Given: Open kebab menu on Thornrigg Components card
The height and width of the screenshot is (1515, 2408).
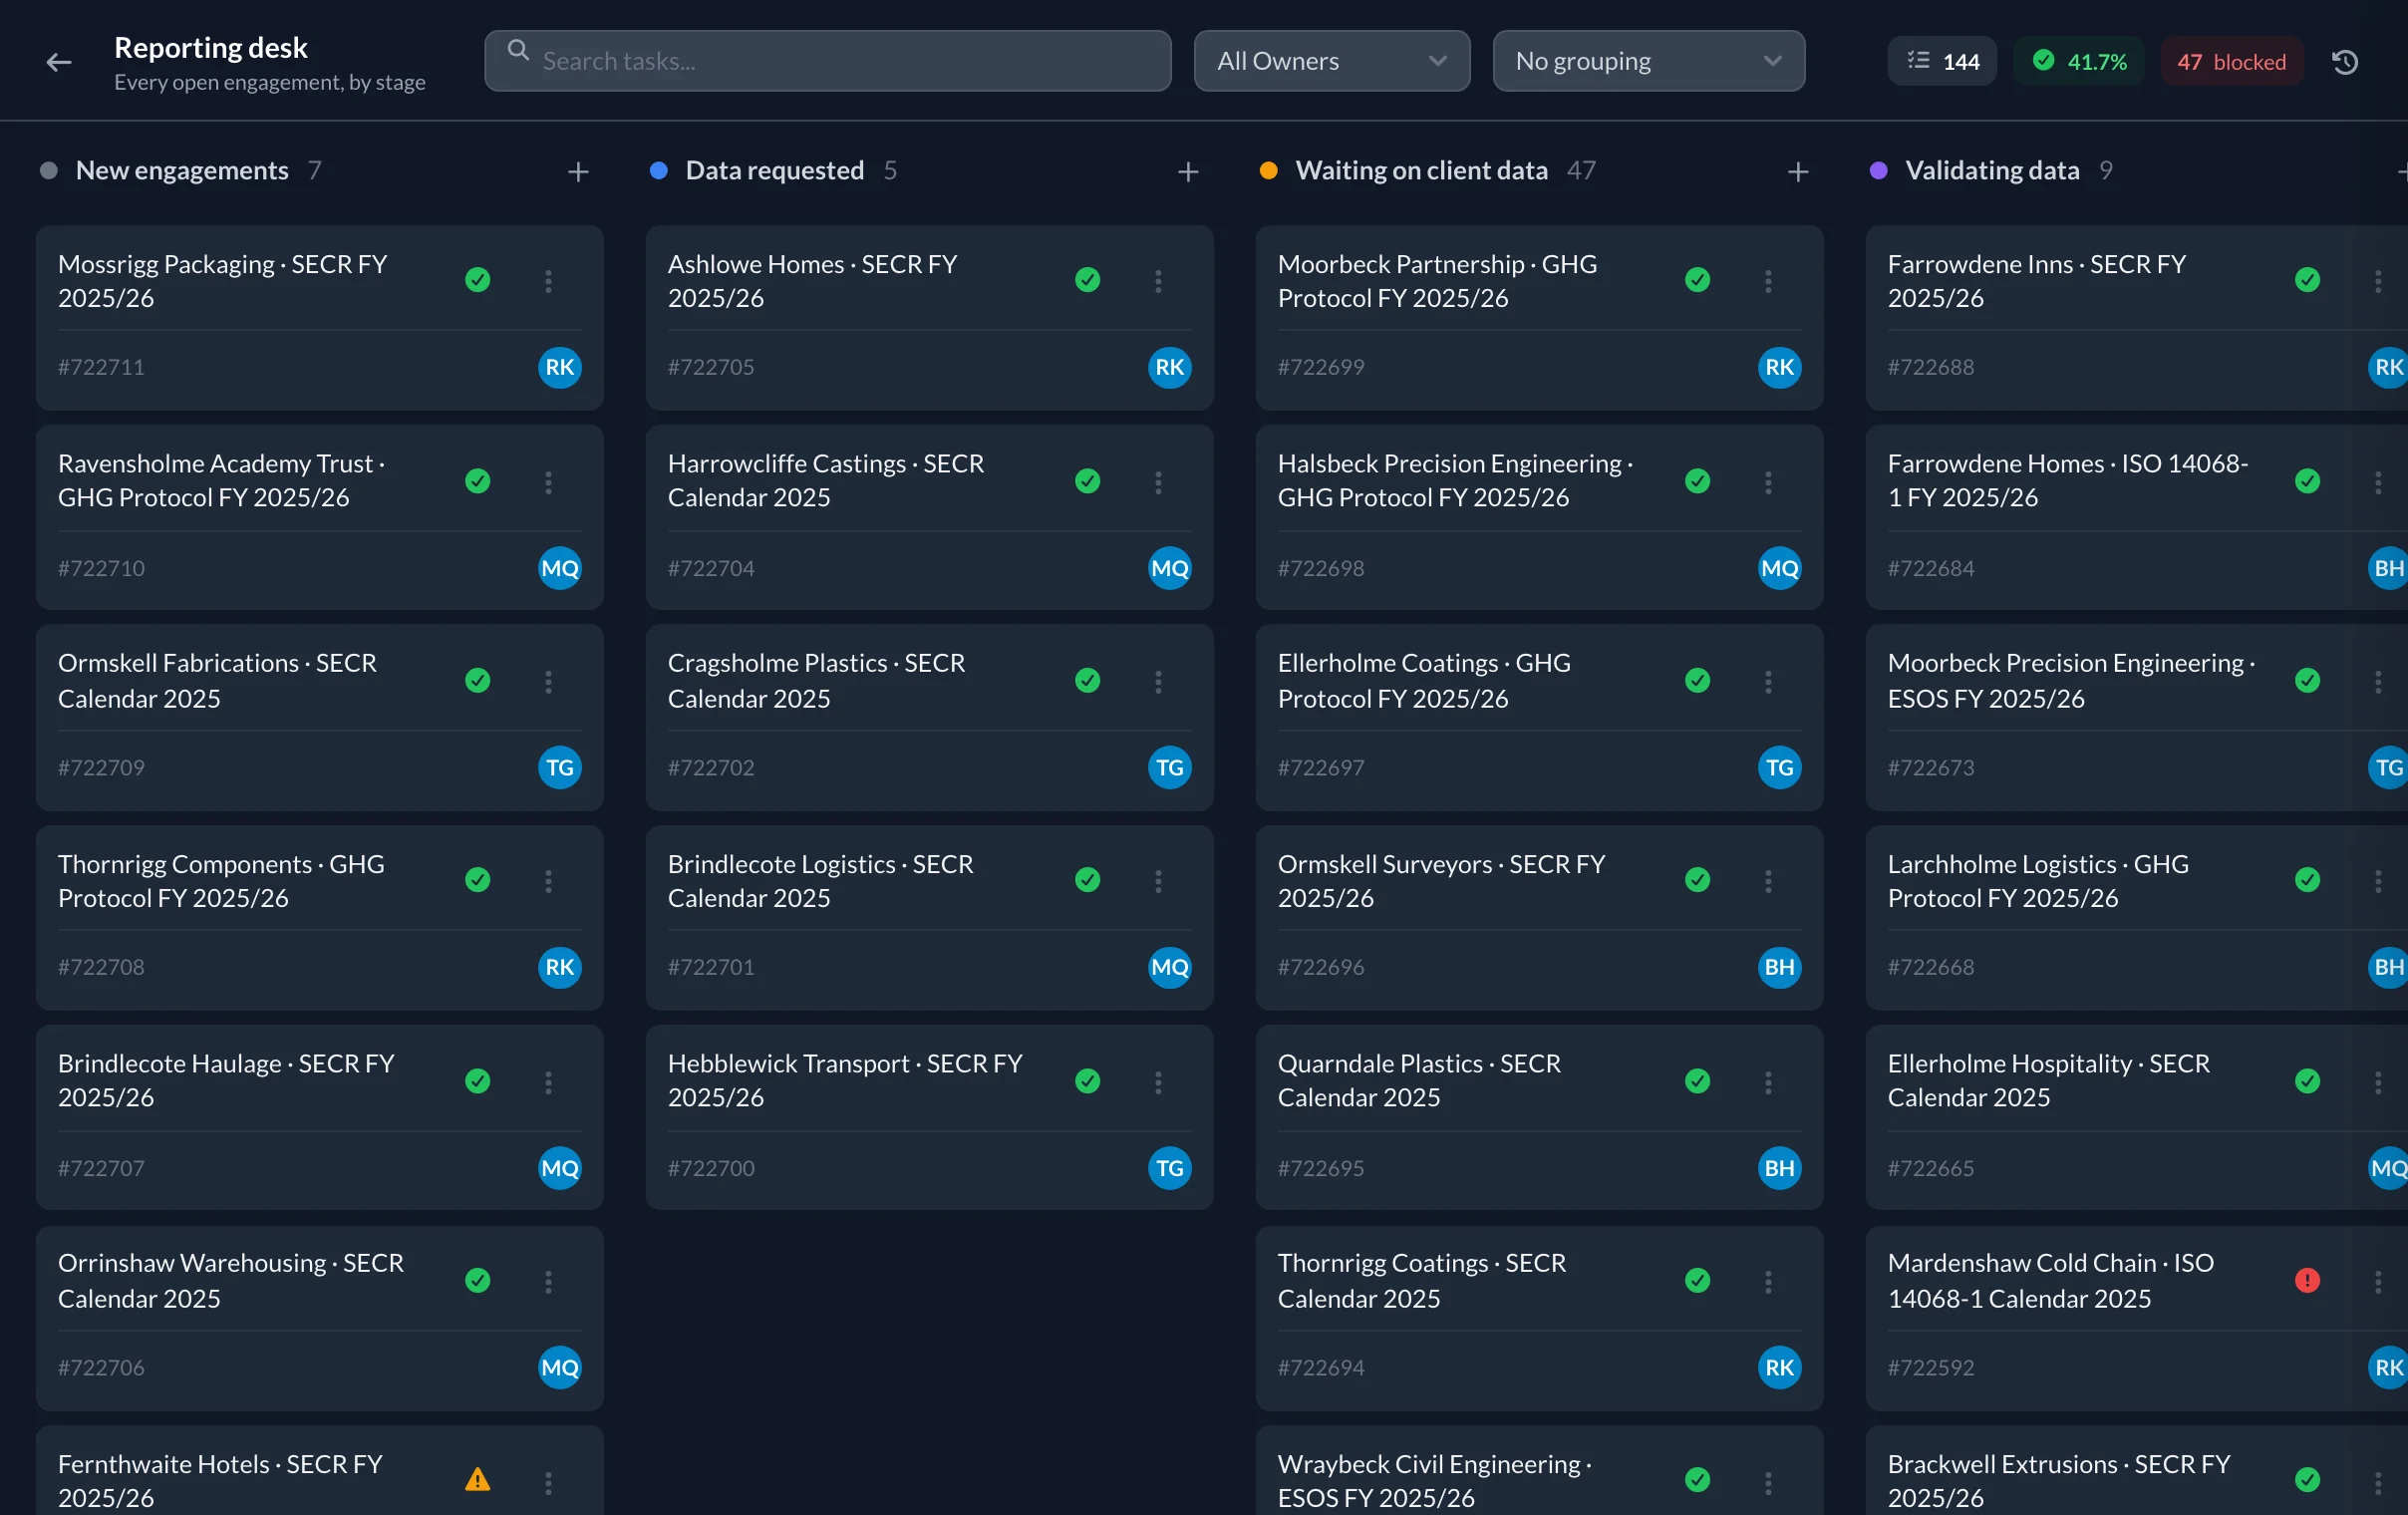Looking at the screenshot, I should pyautogui.click(x=548, y=881).
